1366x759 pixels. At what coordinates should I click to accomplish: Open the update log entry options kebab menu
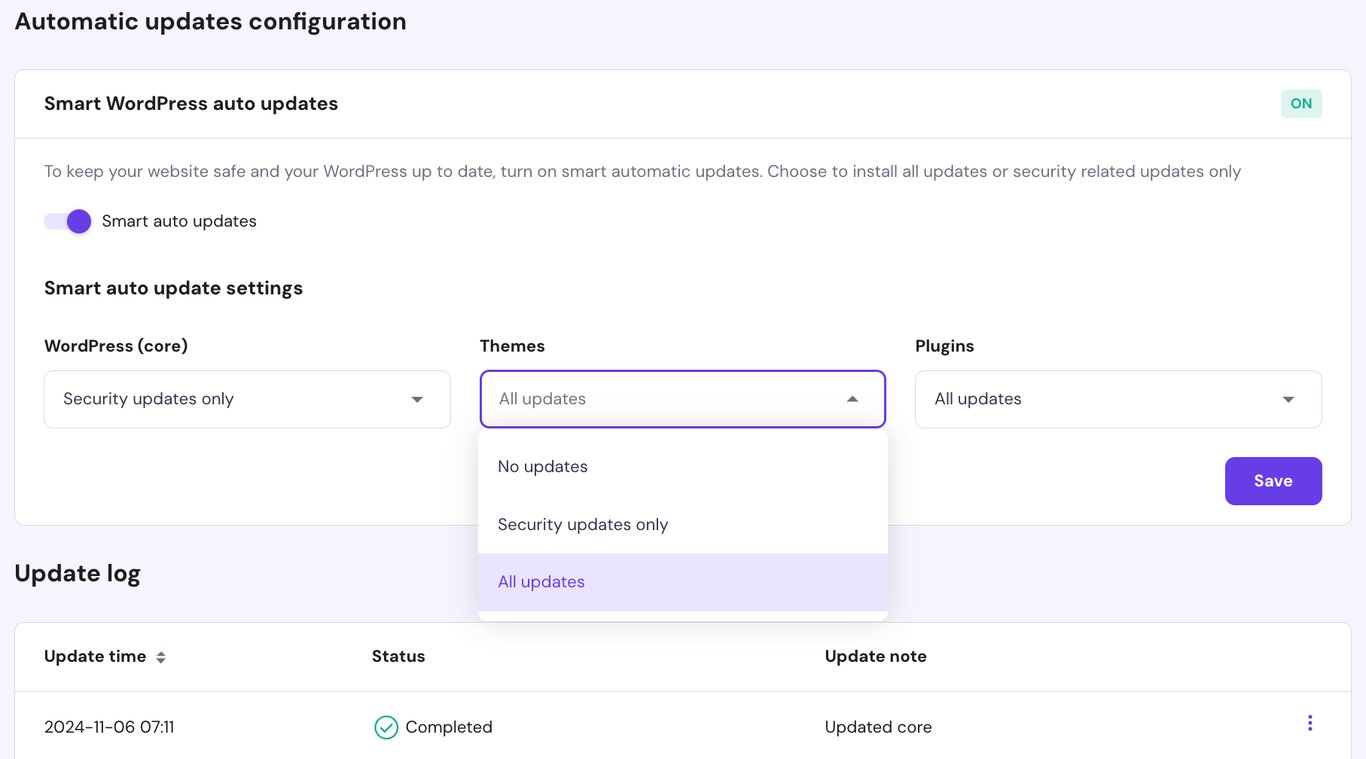(1310, 722)
